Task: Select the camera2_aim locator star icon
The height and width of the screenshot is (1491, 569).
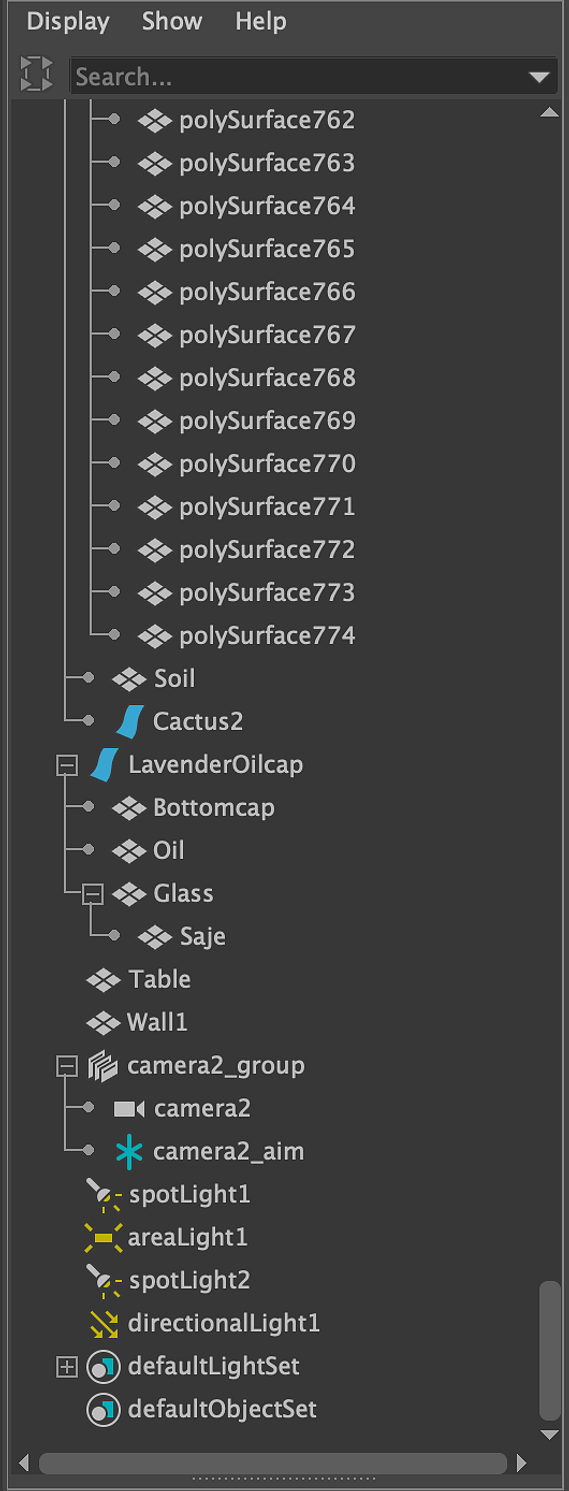Action: pos(129,1151)
